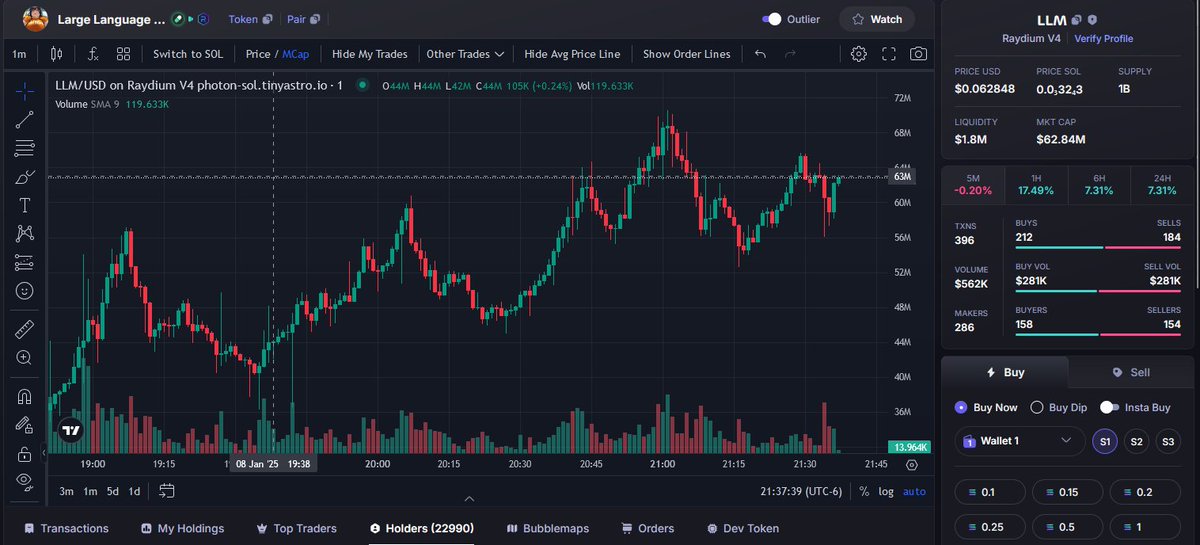Open the Bubblemaps tab
The image size is (1200, 545).
tap(548, 528)
